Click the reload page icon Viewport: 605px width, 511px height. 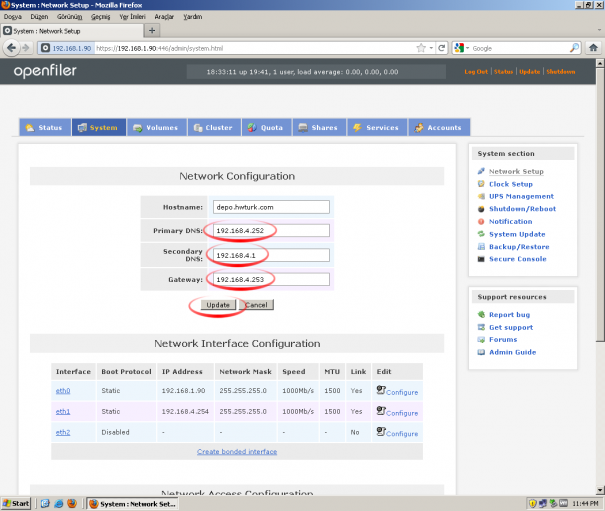click(x=442, y=48)
